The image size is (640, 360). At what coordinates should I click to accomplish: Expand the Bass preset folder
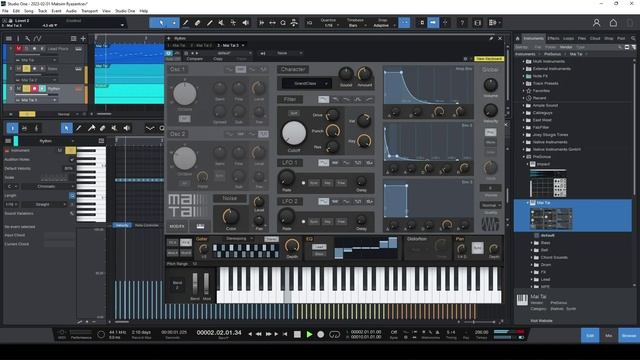click(x=532, y=243)
